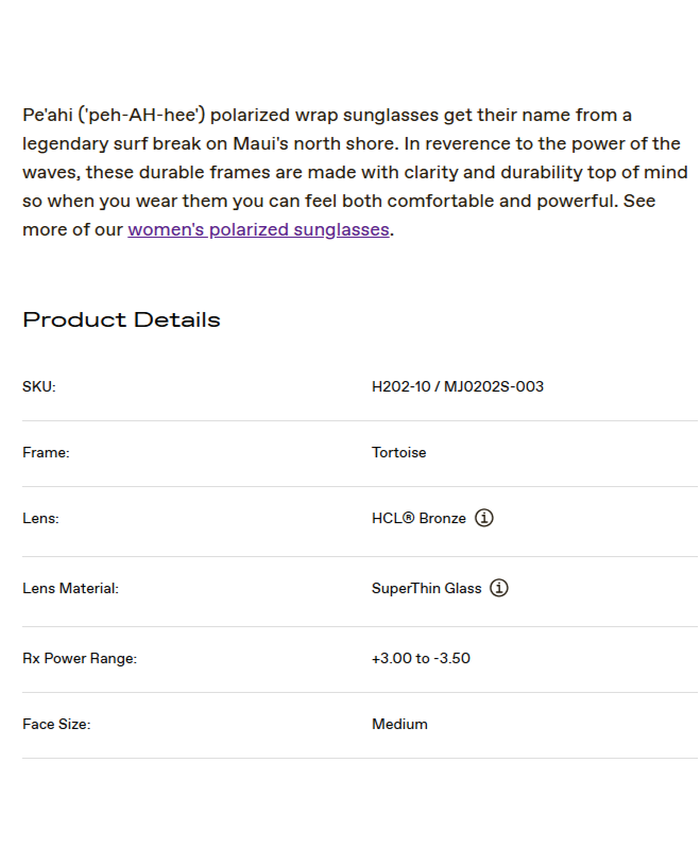Click the HCL® Bronze lens text
The height and width of the screenshot is (850, 700).
tap(418, 518)
